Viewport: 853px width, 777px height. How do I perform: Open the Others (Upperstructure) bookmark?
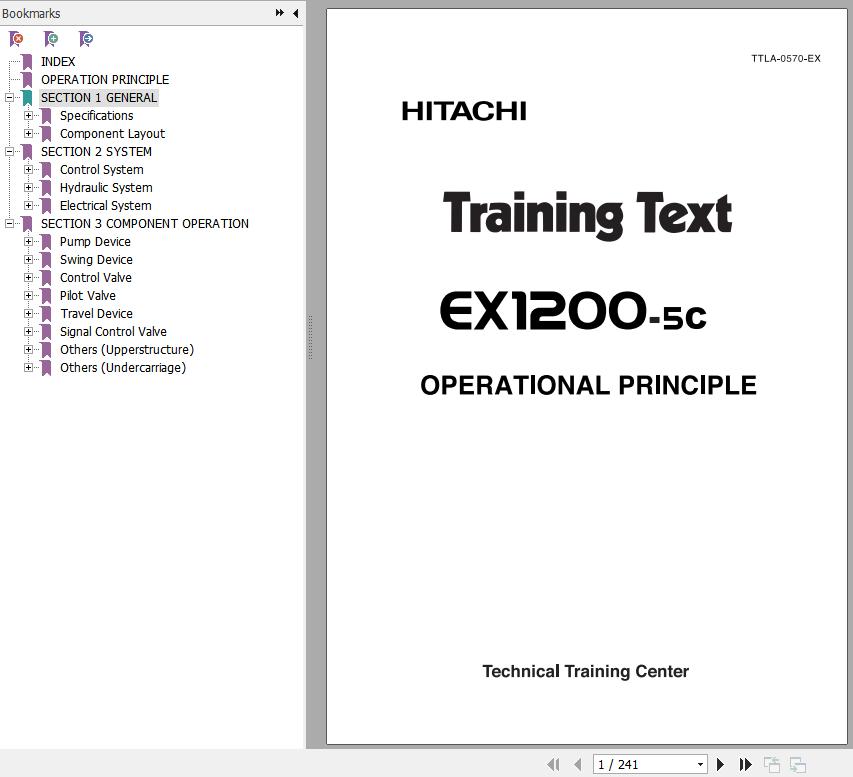[127, 349]
